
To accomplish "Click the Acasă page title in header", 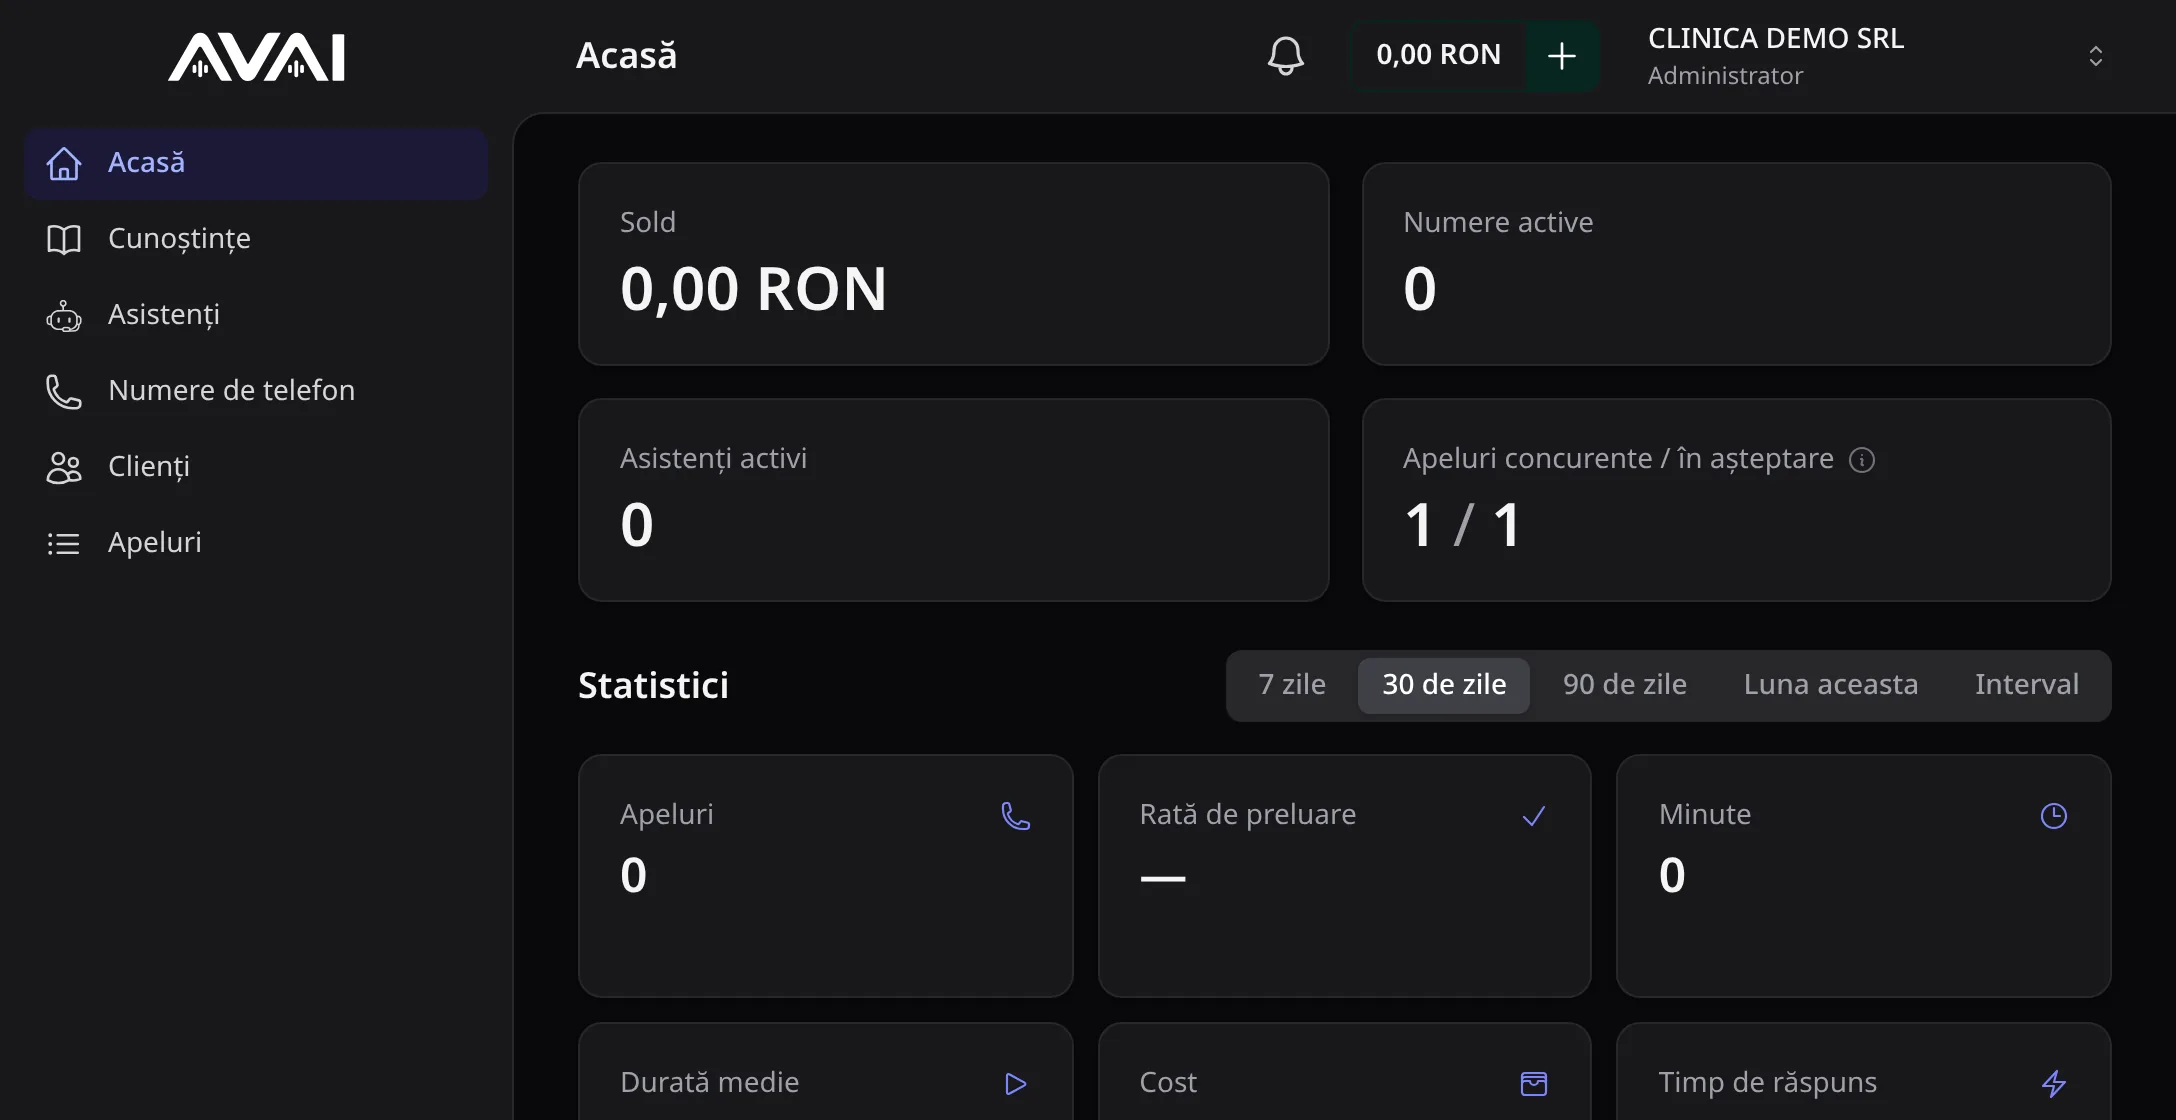I will click(x=626, y=56).
